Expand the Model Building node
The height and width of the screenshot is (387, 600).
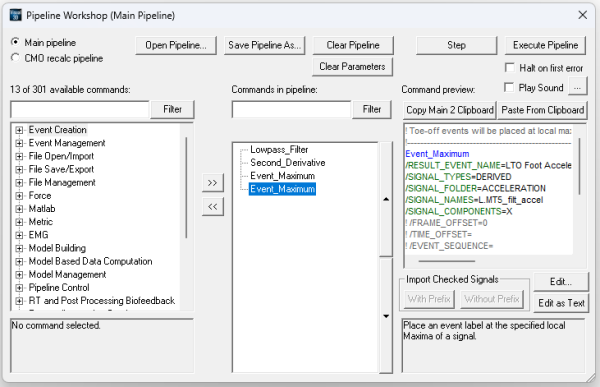(x=19, y=248)
